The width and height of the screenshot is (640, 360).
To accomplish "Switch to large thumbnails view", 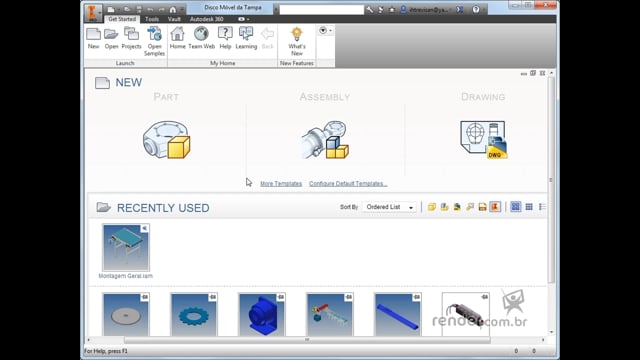I will (x=516, y=207).
